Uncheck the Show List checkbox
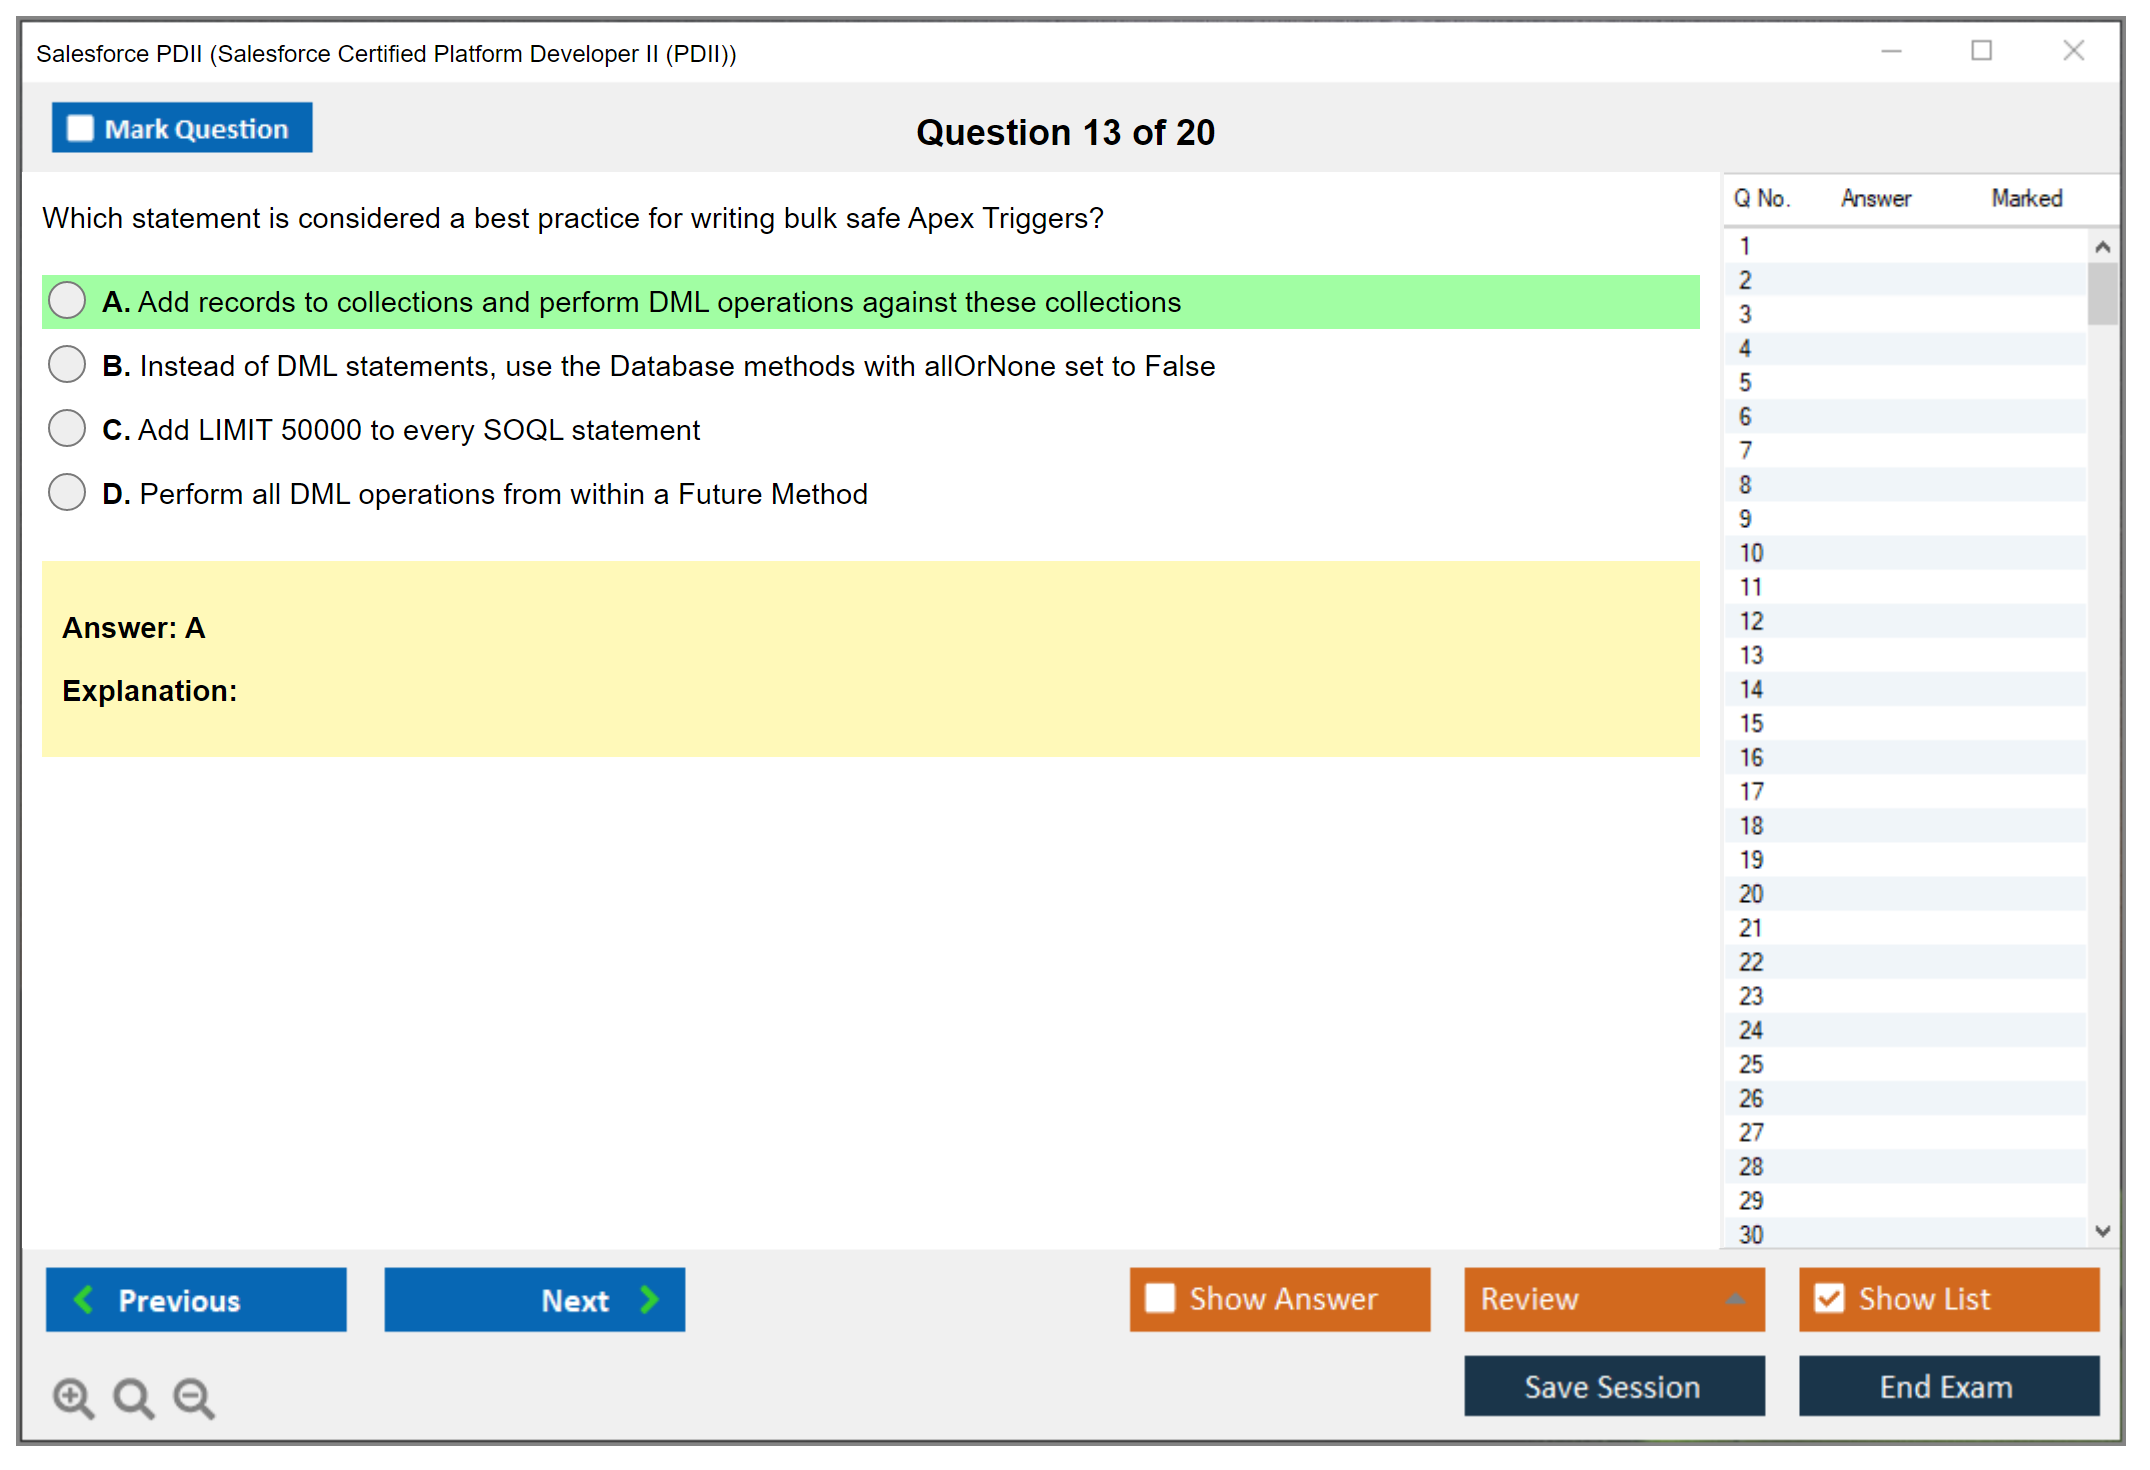Image resolution: width=2150 pixels, height=1470 pixels. pos(1829,1298)
